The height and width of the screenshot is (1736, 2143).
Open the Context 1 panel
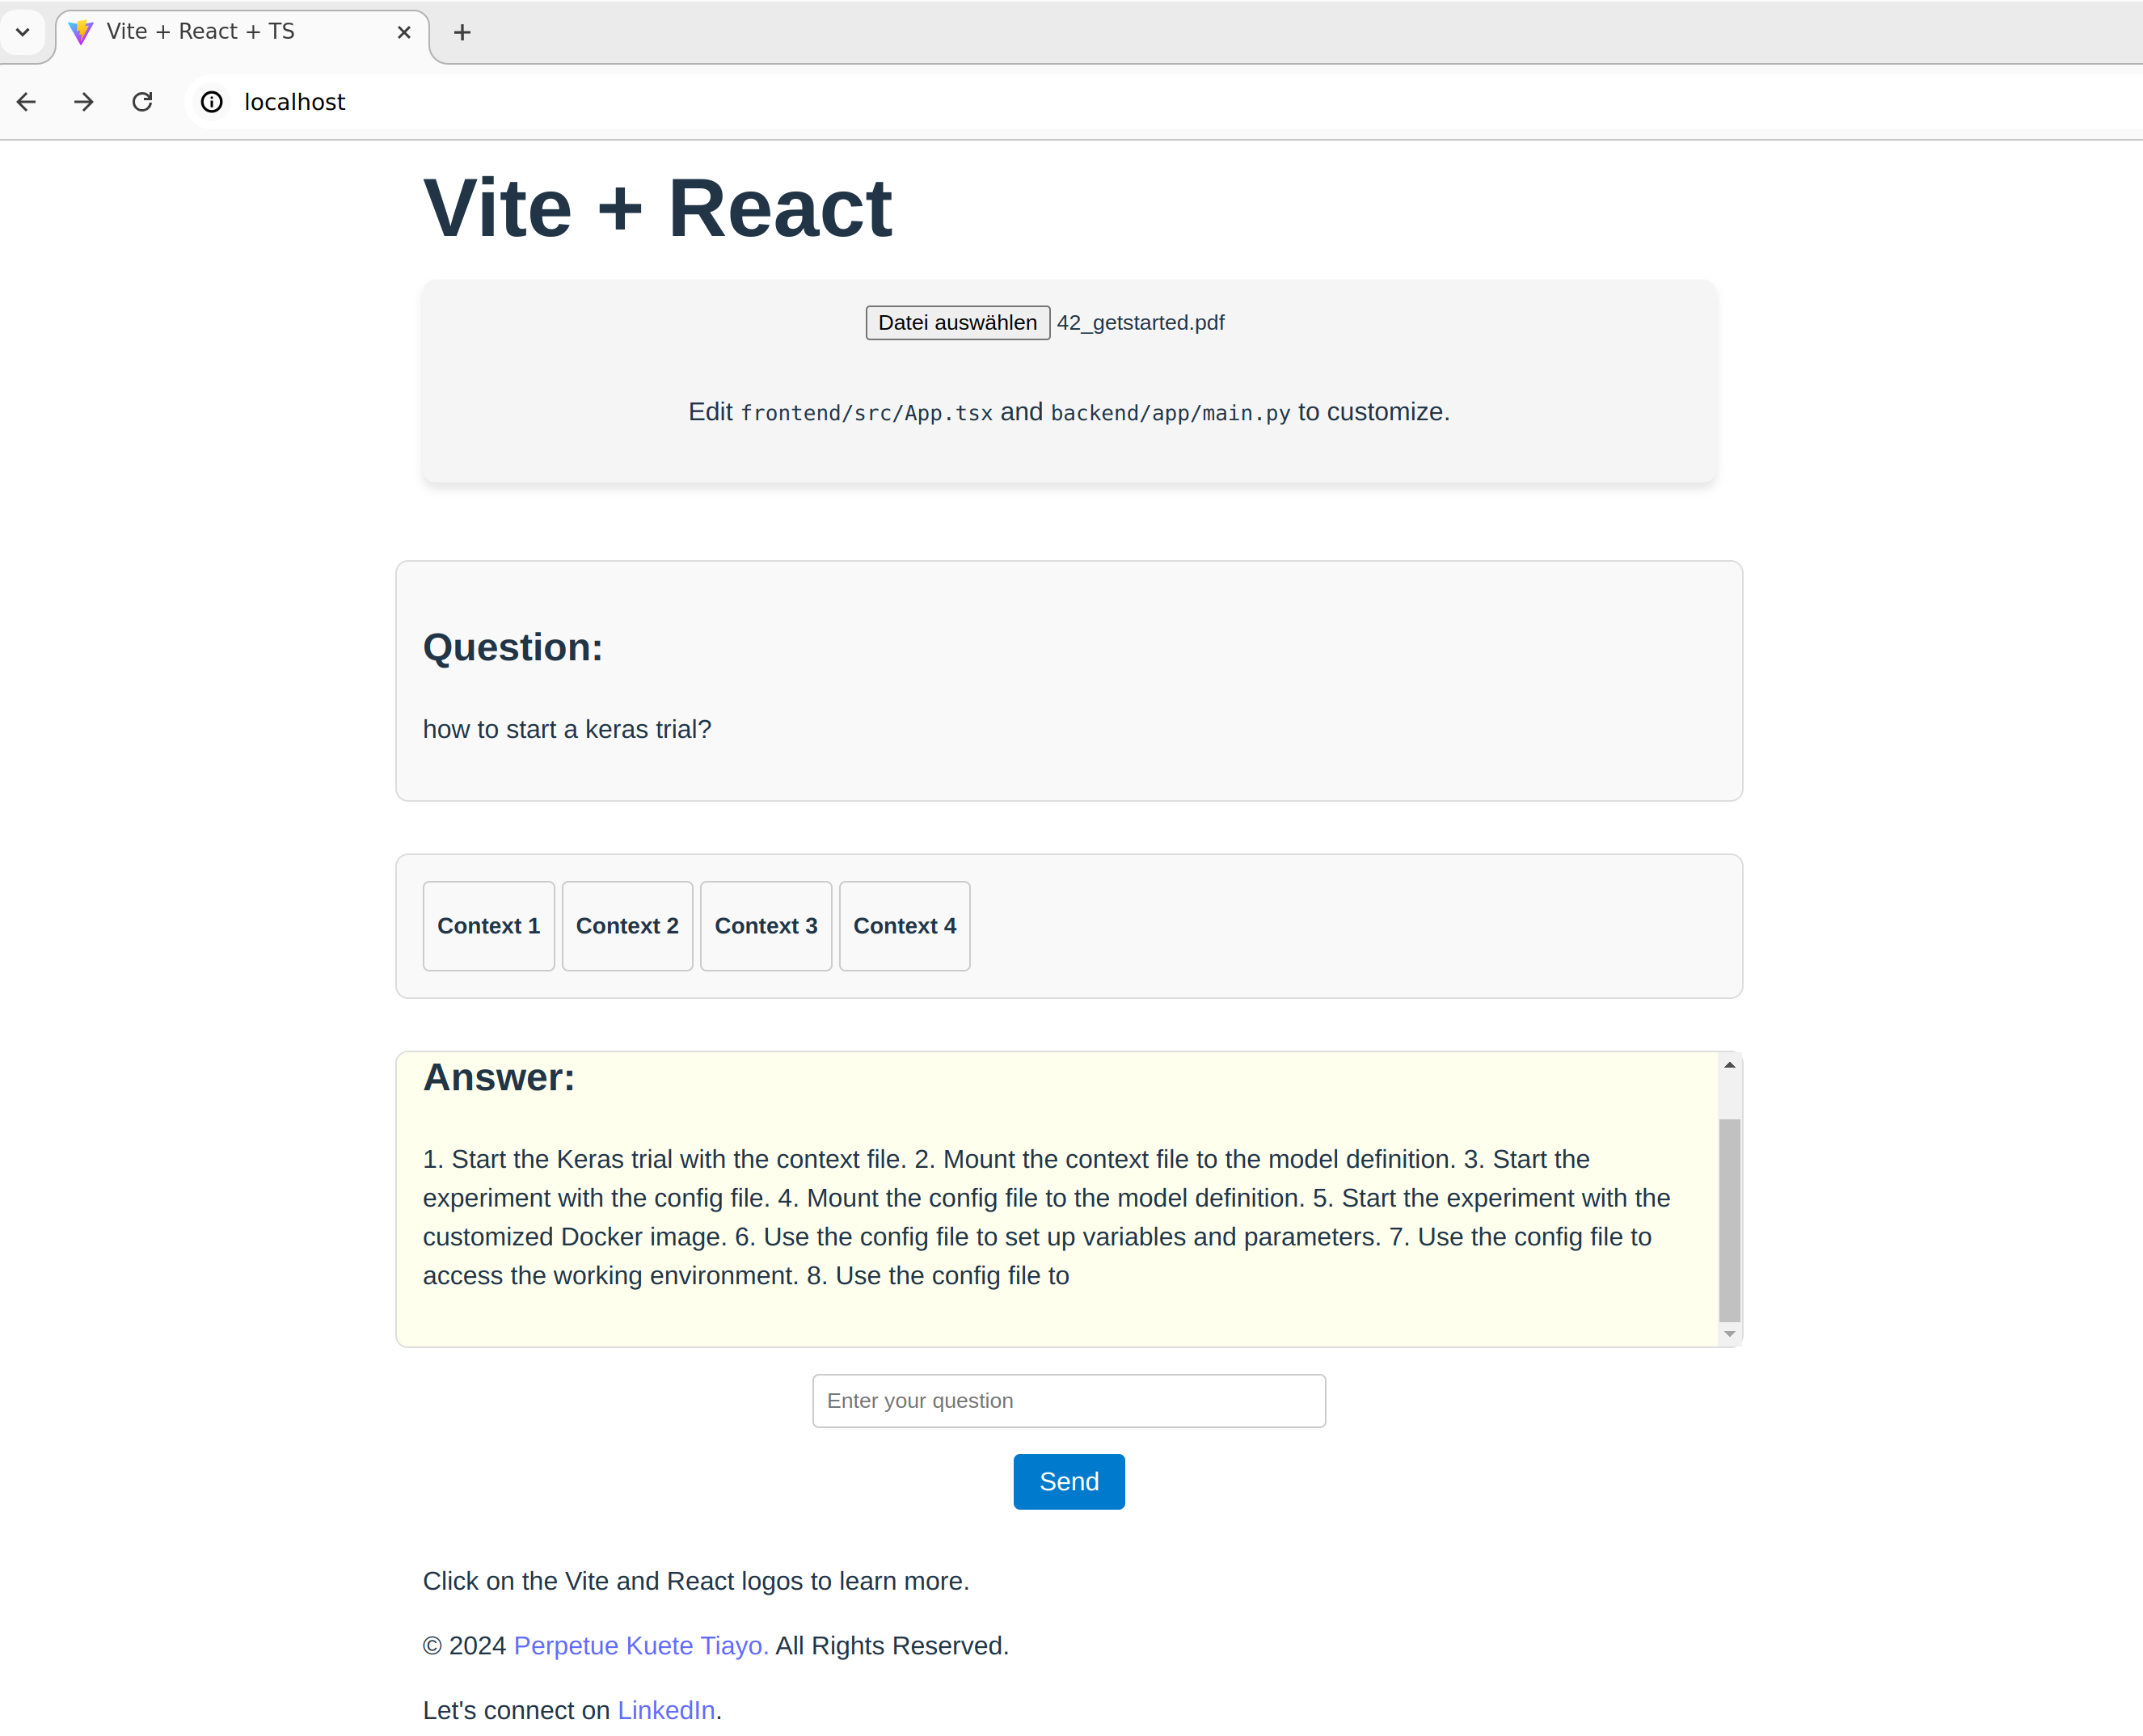click(488, 925)
